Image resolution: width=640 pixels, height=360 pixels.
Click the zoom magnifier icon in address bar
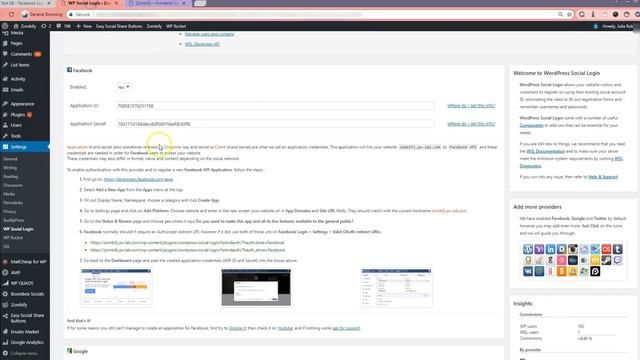click(x=560, y=14)
